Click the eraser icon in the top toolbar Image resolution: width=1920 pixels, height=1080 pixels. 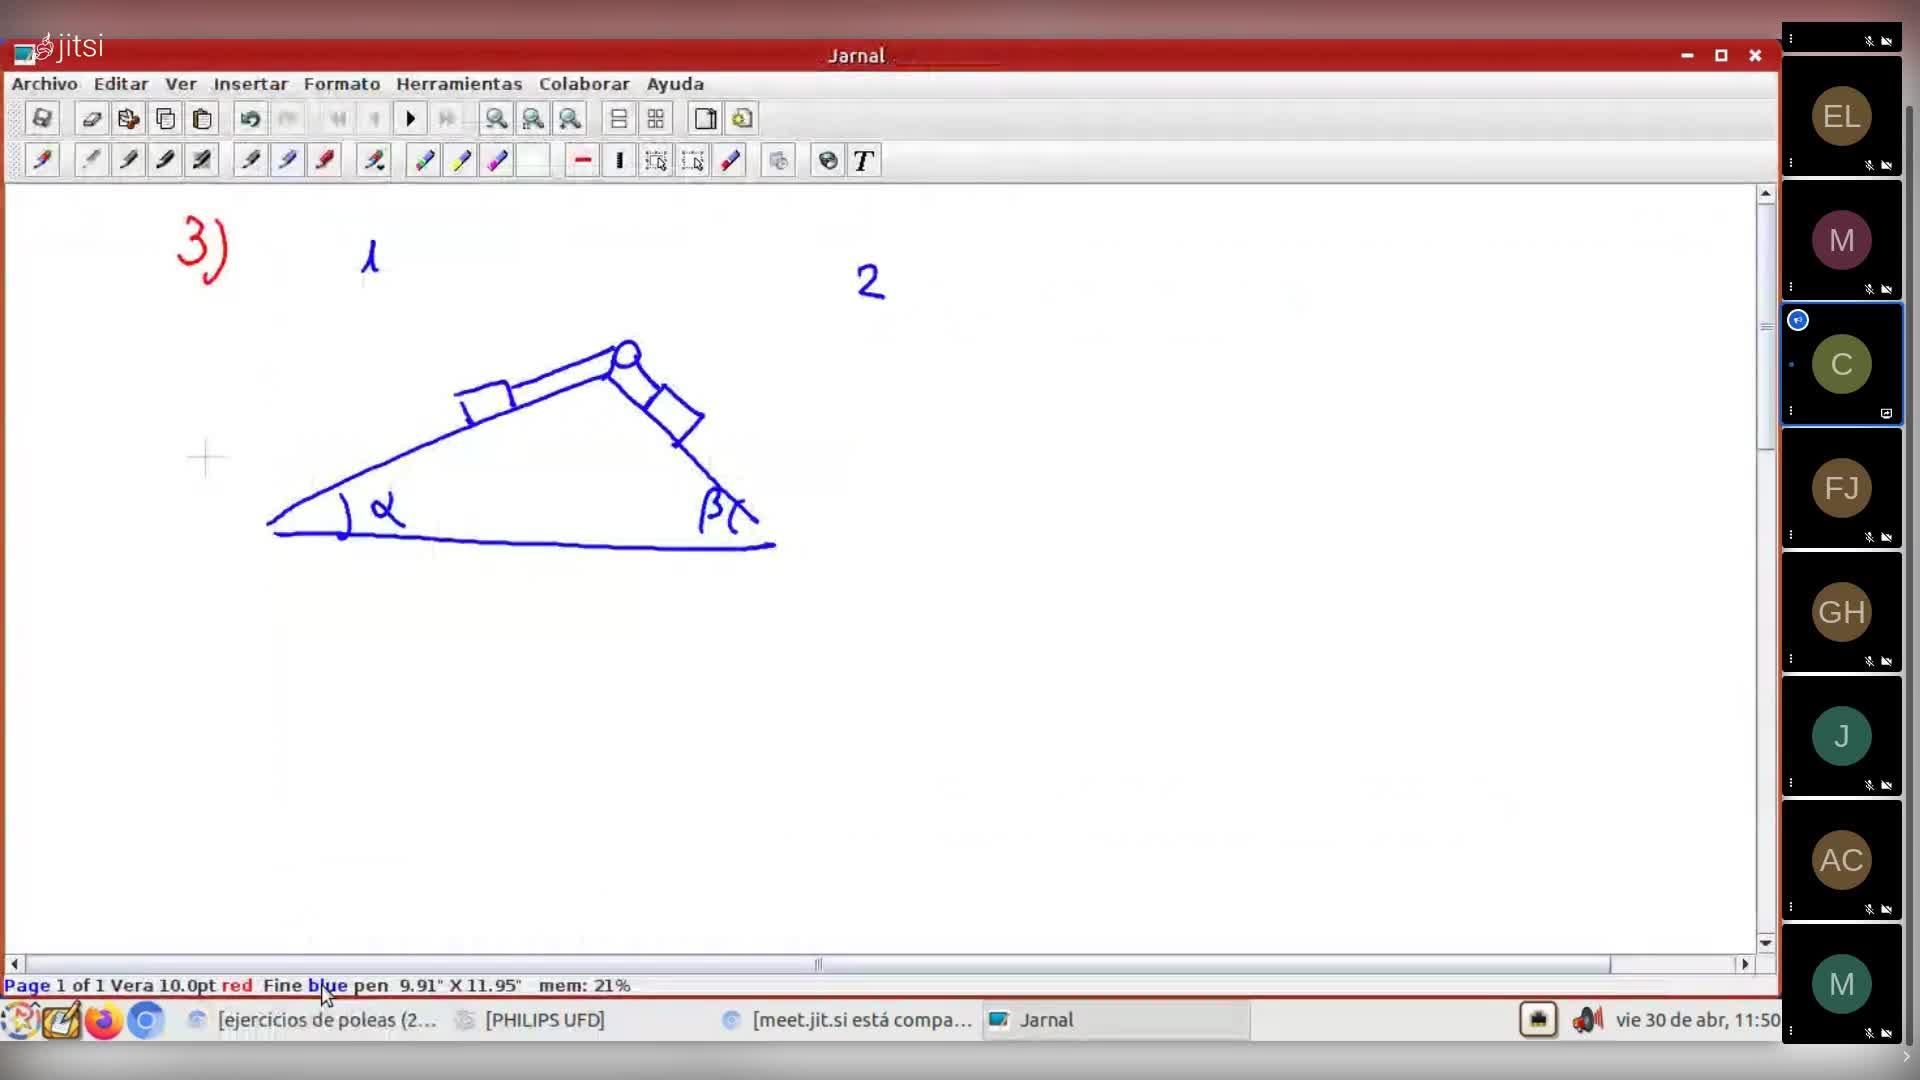coord(91,119)
